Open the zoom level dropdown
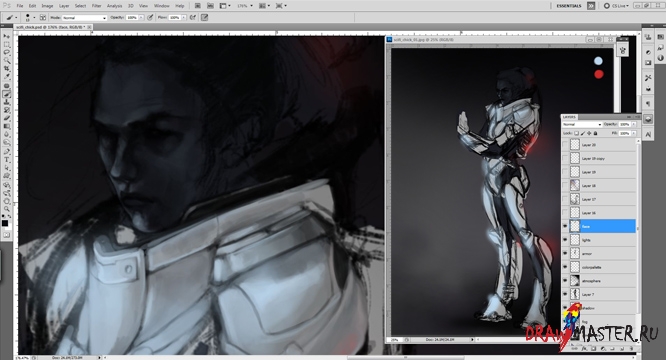Viewport: 666px width, 360px height. [x=245, y=6]
